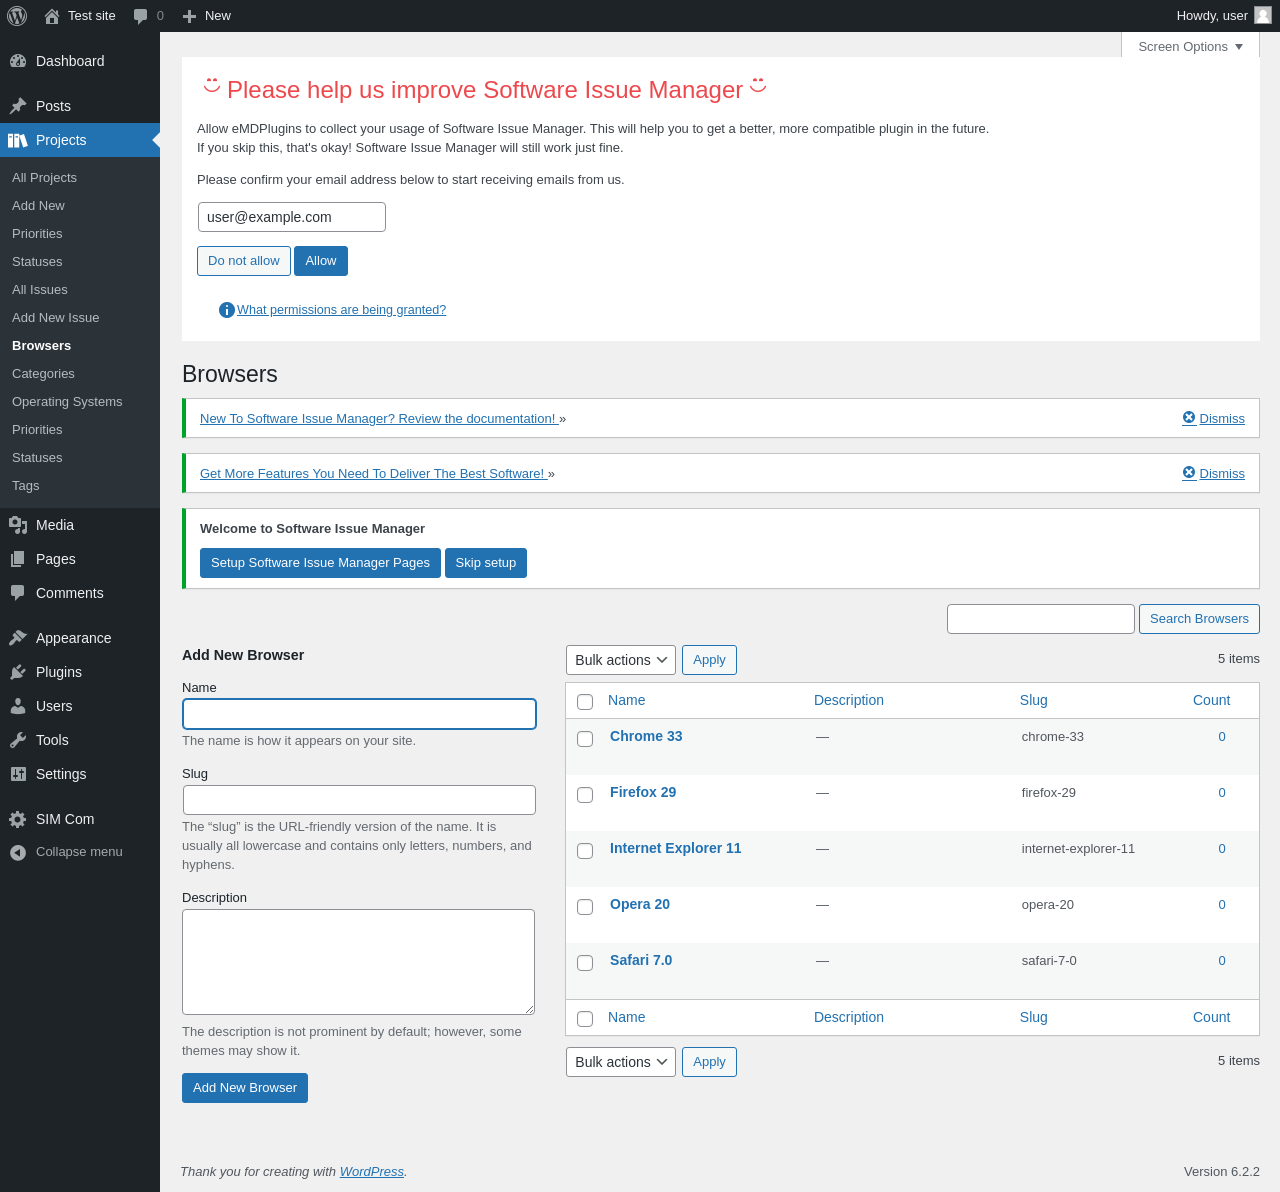Click the Add New Browser submit button
The width and height of the screenshot is (1280, 1192).
click(245, 1088)
